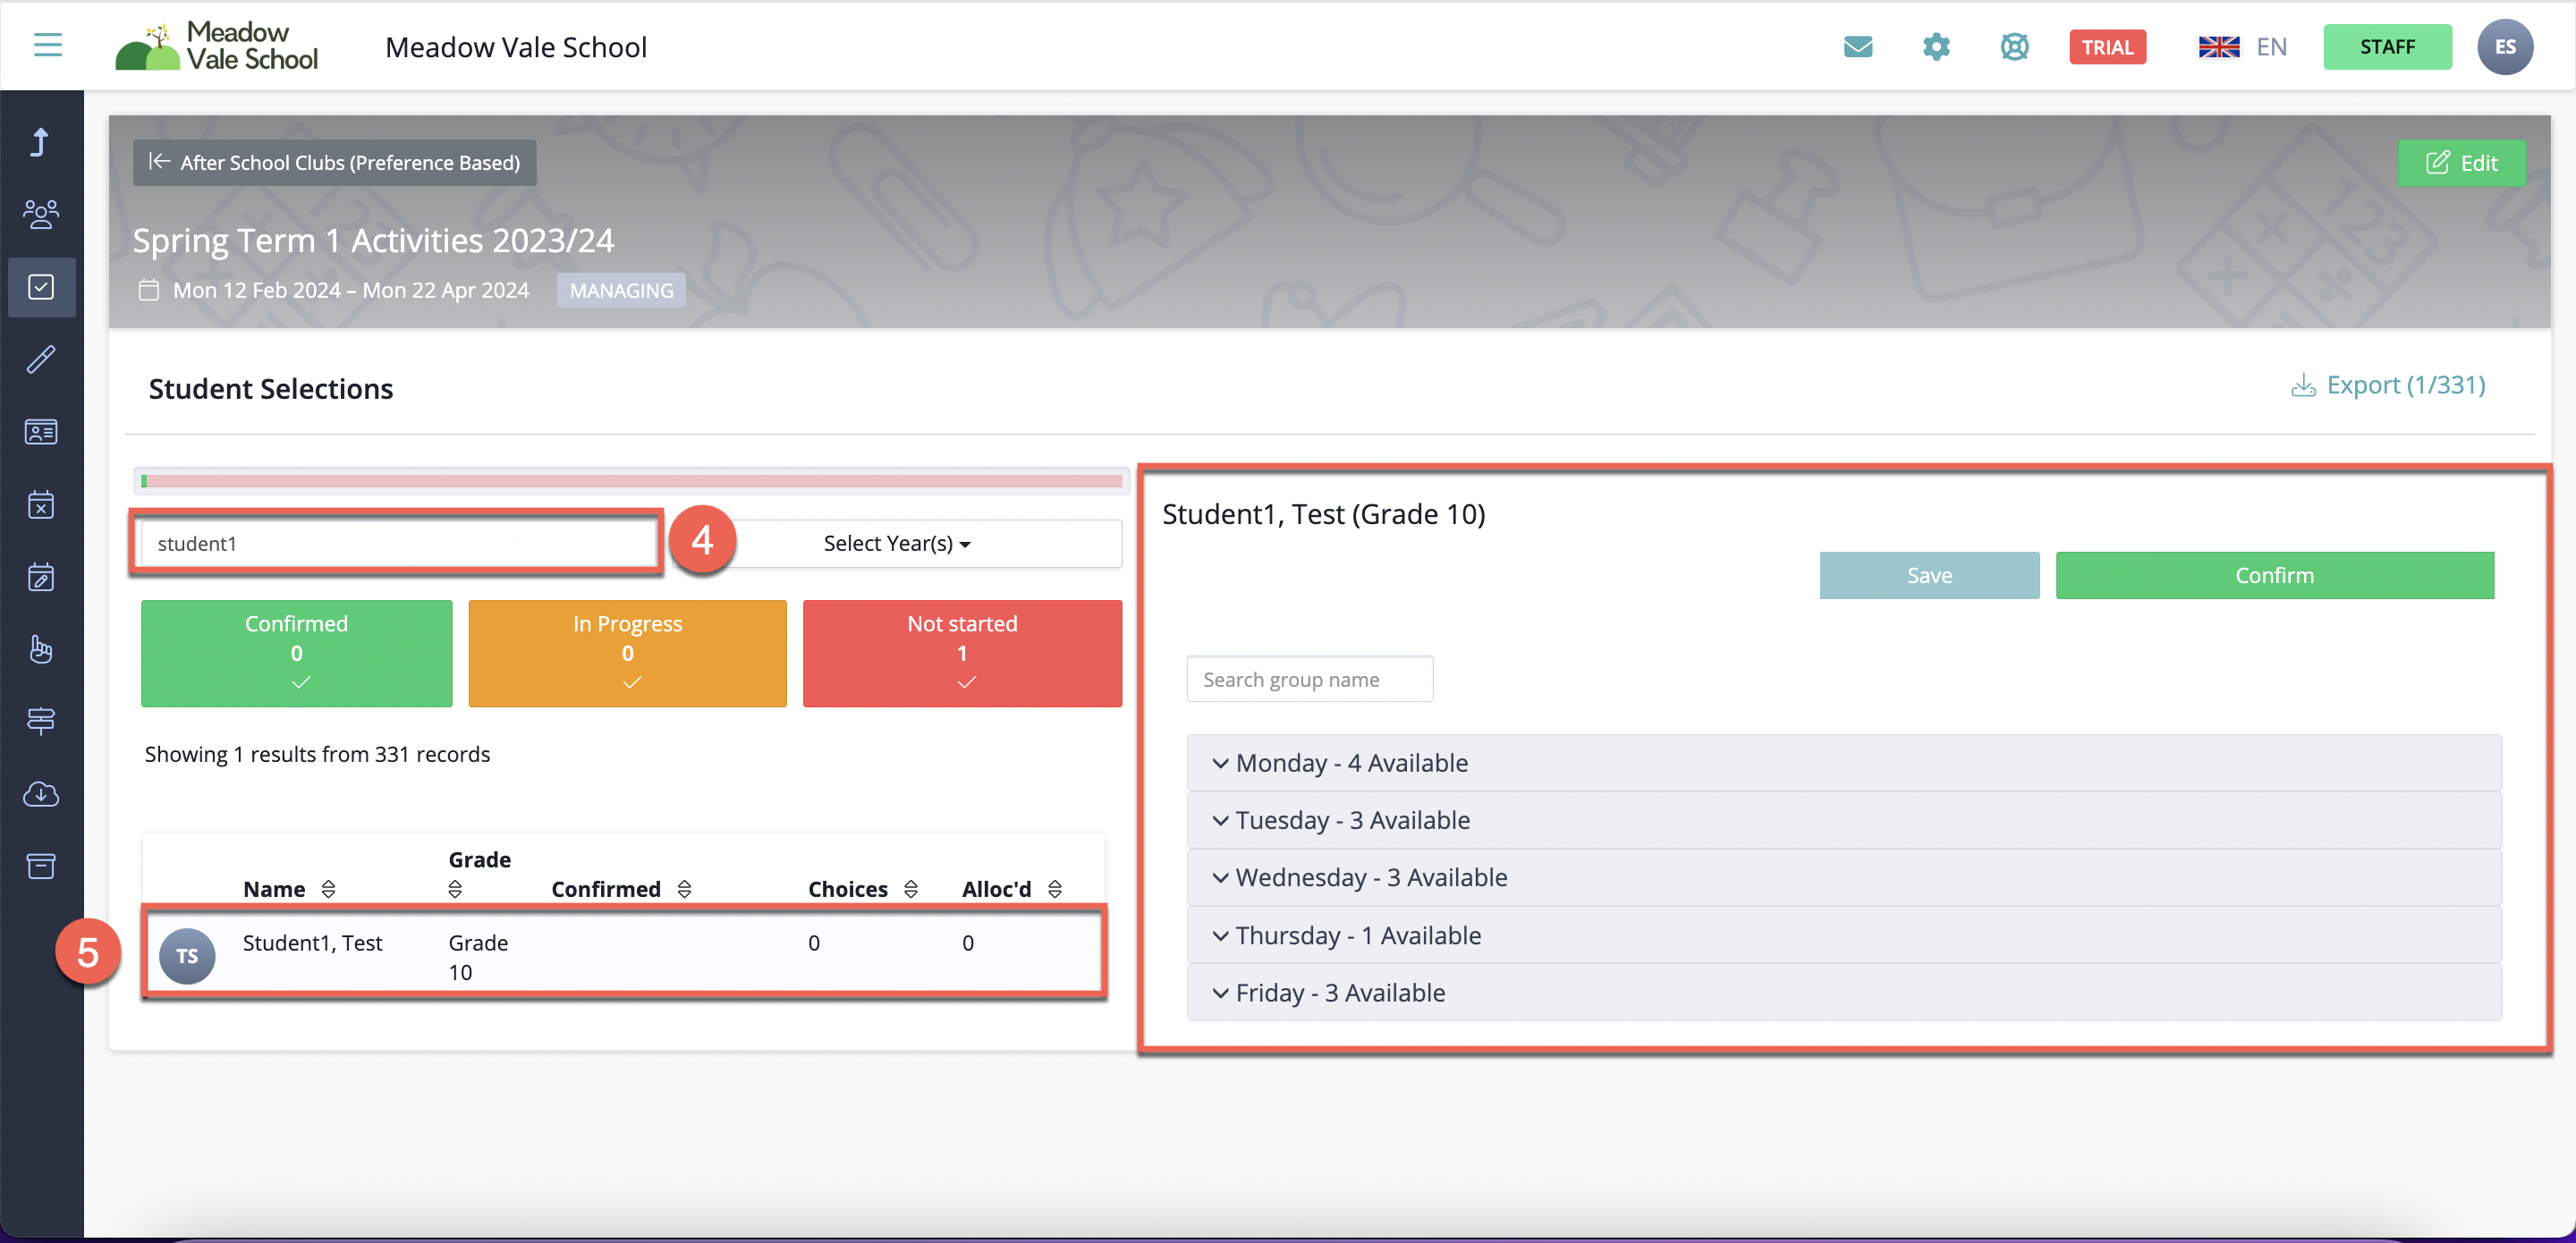Click the calendar with X sidebar icon
This screenshot has width=2576, height=1243.
click(41, 504)
